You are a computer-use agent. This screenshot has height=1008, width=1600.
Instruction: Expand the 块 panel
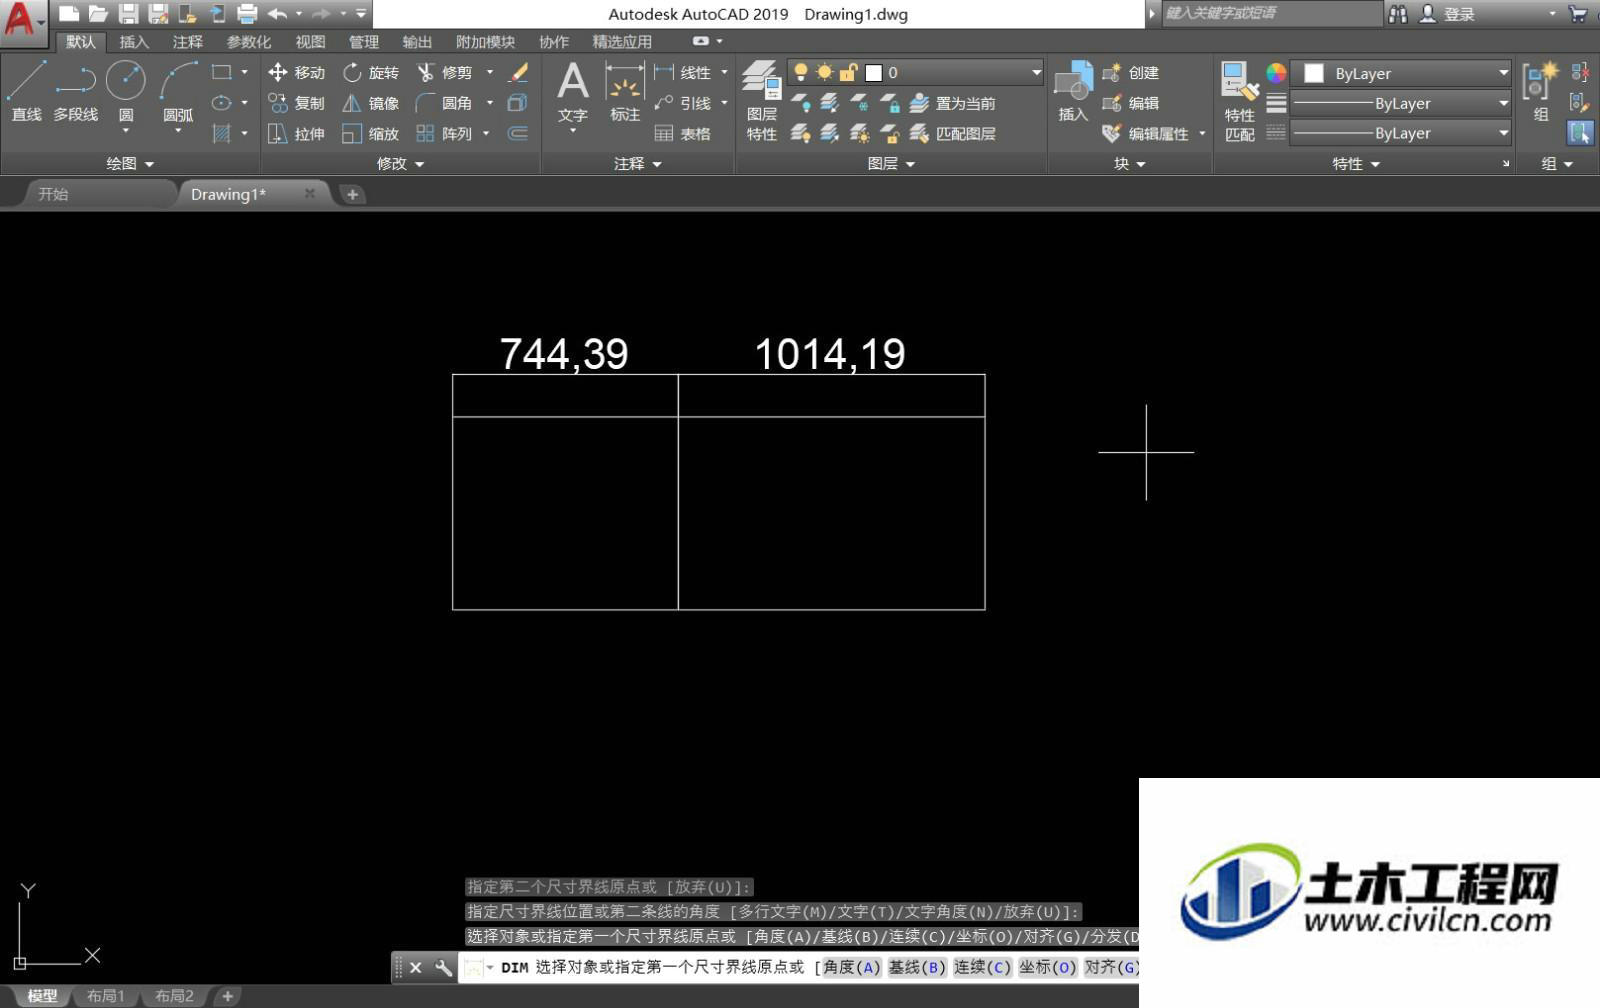tap(1130, 163)
